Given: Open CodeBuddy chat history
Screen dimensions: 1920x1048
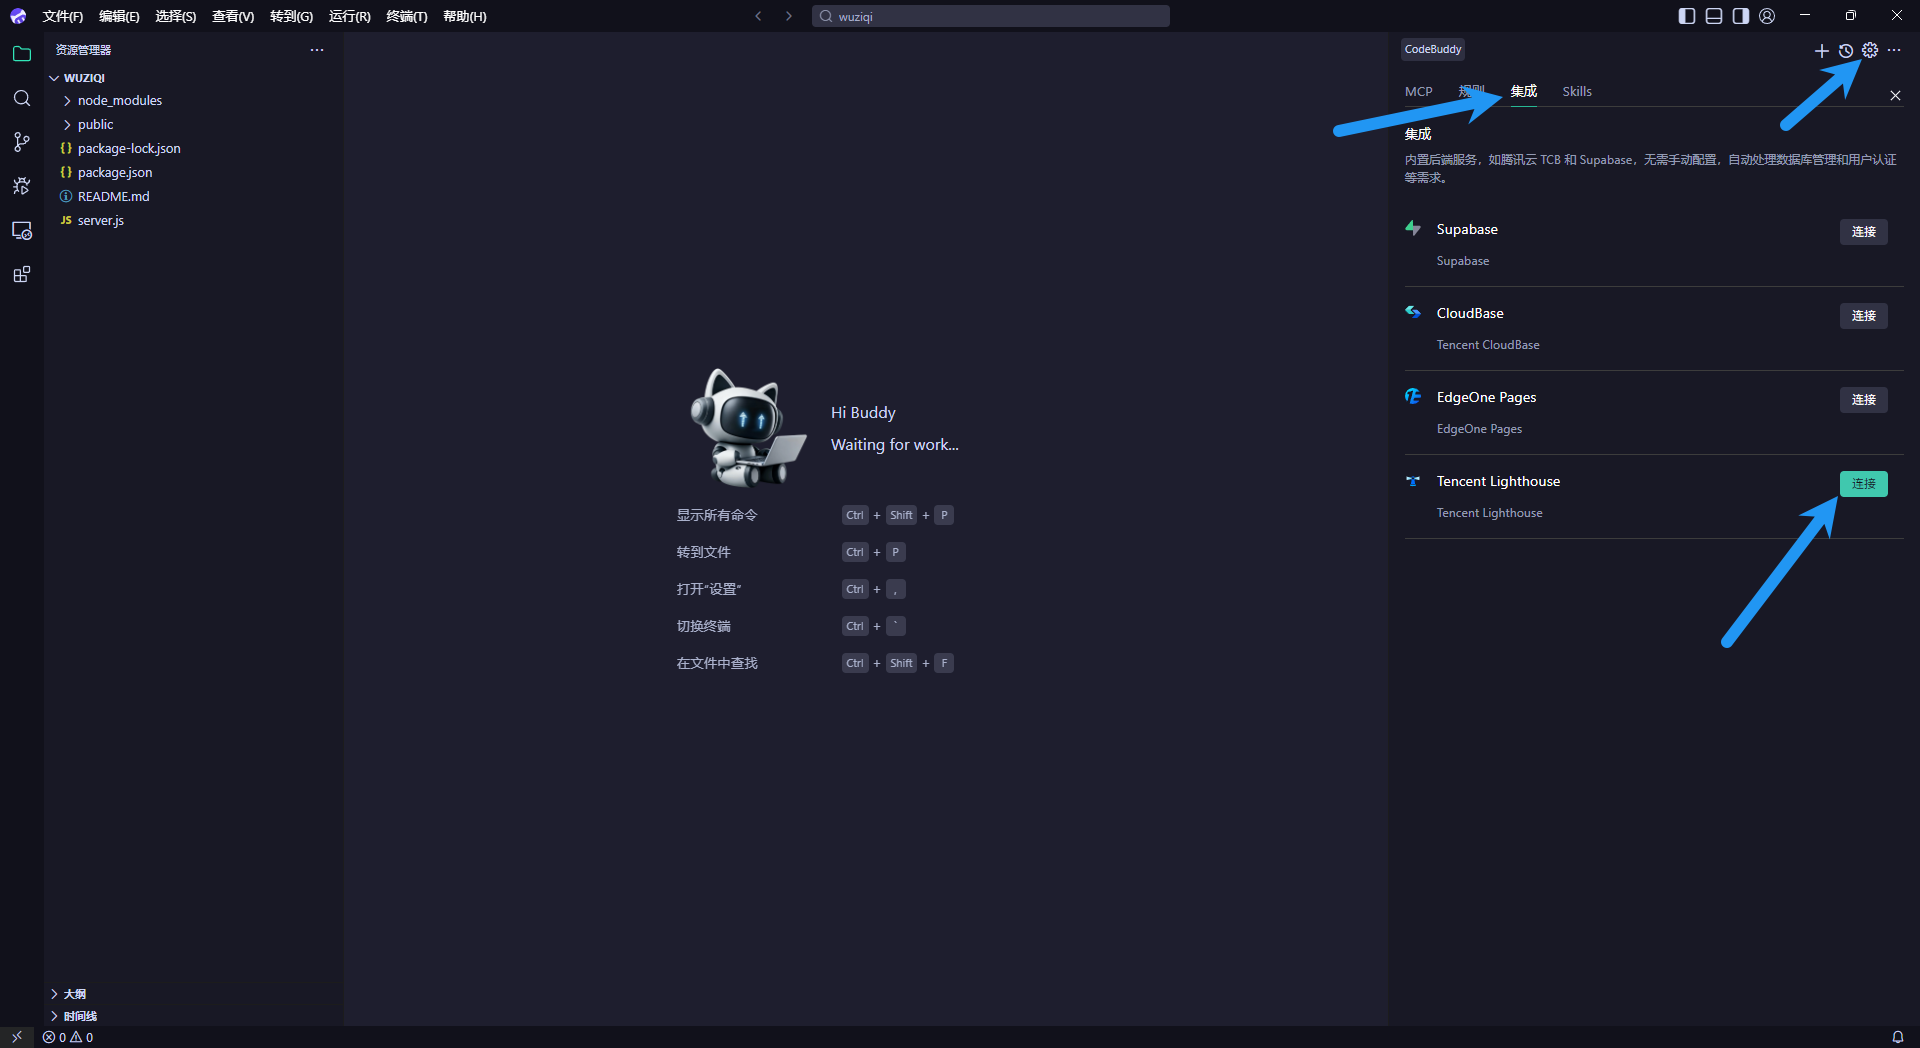Looking at the screenshot, I should pos(1846,51).
